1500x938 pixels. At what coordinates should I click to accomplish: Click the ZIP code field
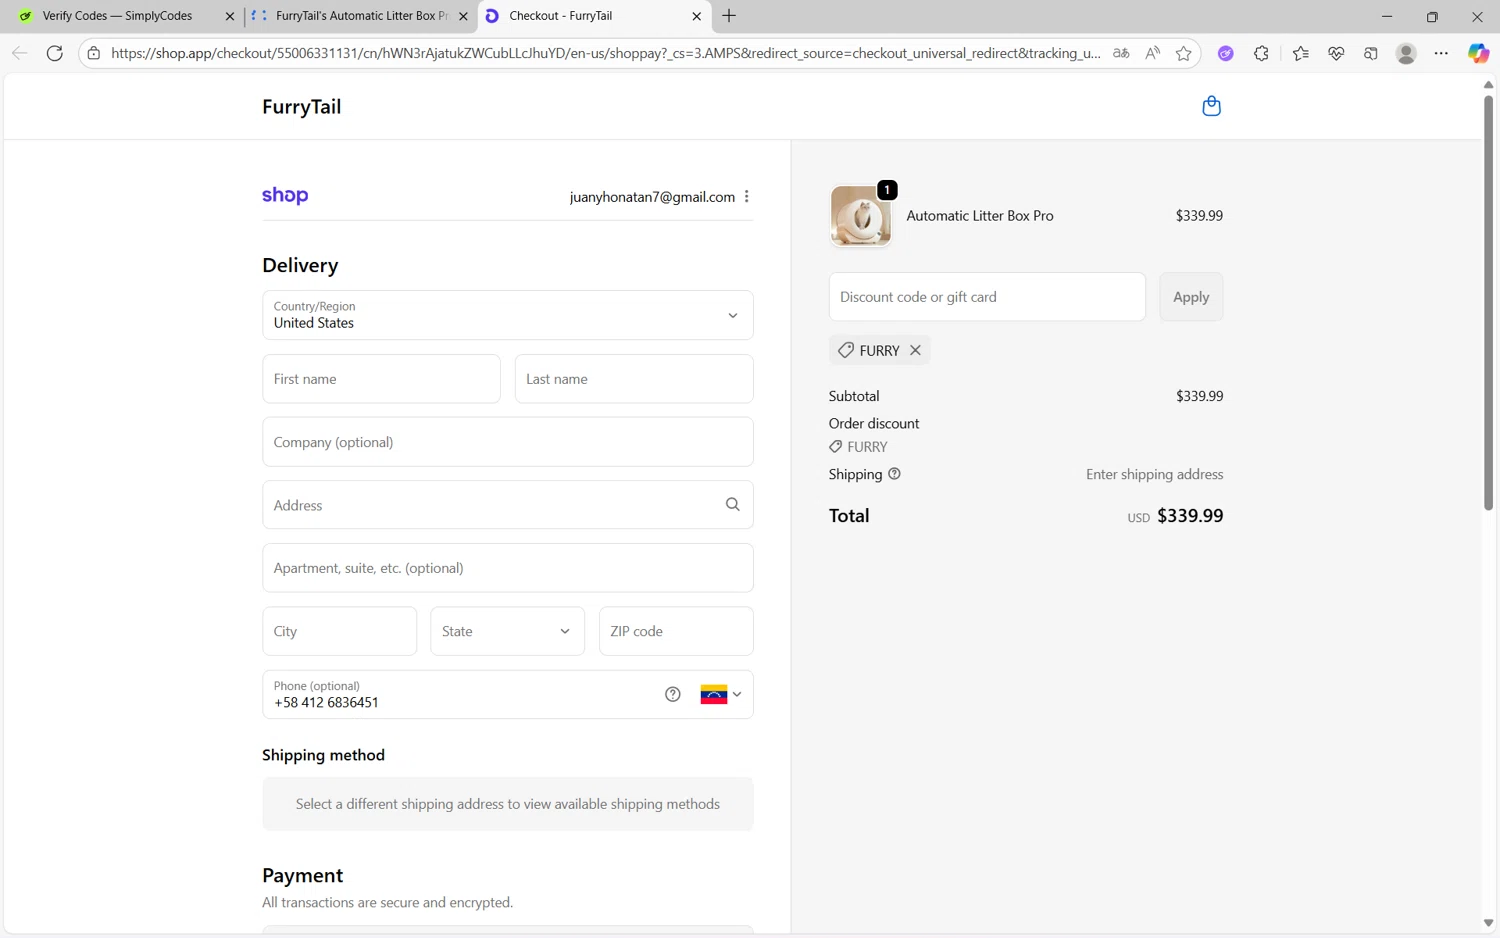point(676,631)
